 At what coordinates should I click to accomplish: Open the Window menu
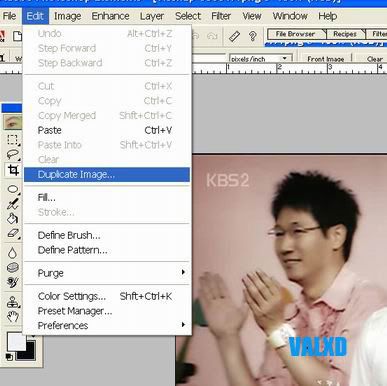pos(290,16)
